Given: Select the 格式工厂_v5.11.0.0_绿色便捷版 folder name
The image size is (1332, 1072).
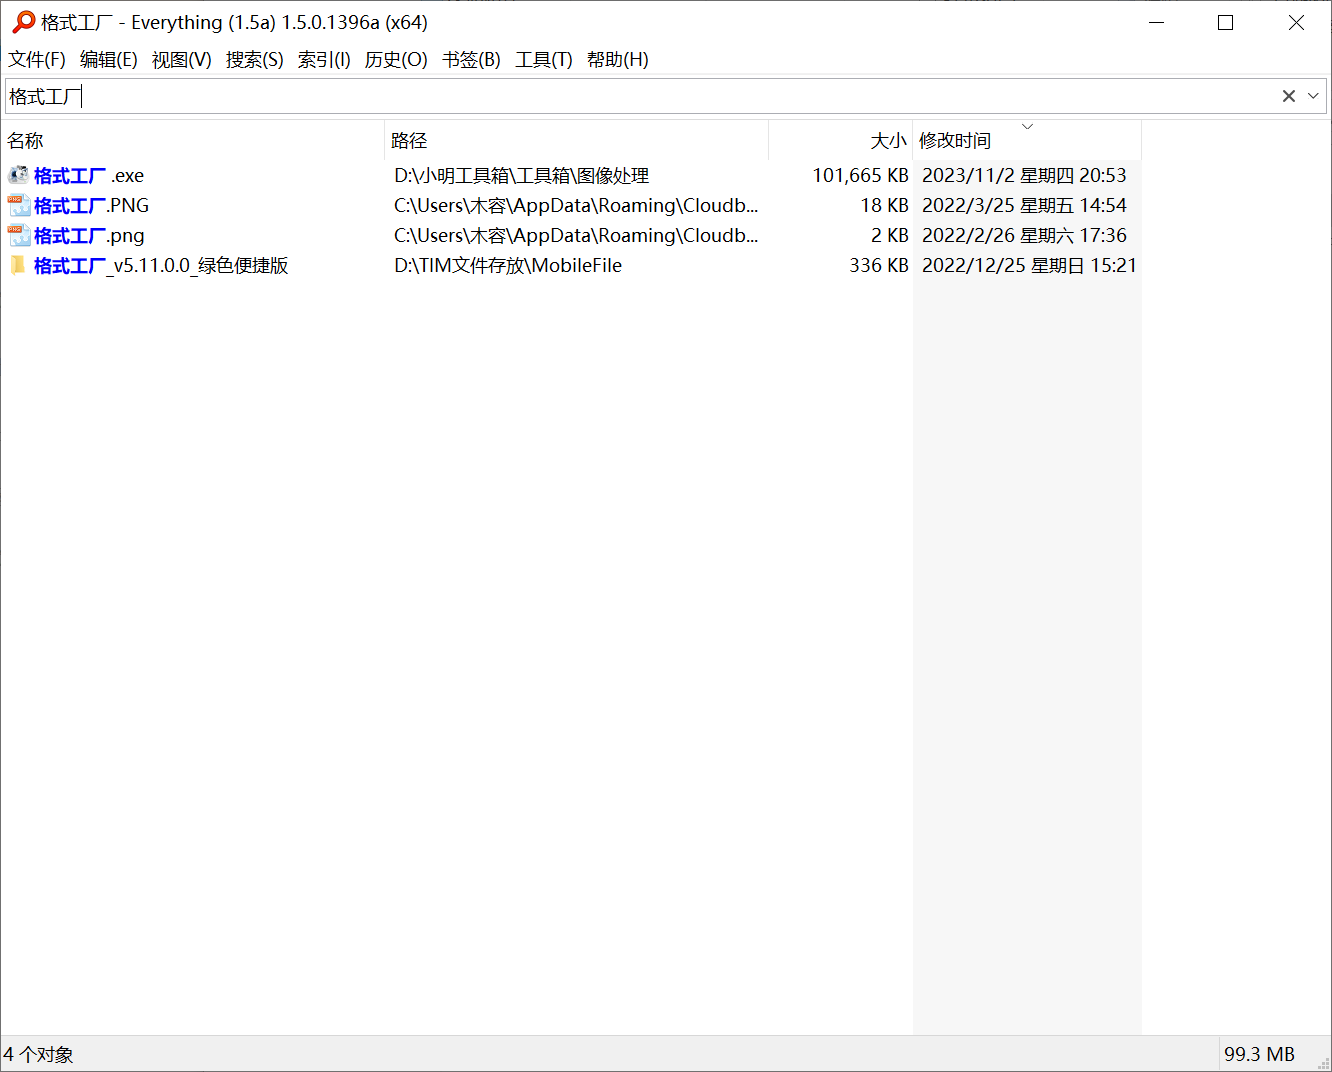Looking at the screenshot, I should pos(161,266).
